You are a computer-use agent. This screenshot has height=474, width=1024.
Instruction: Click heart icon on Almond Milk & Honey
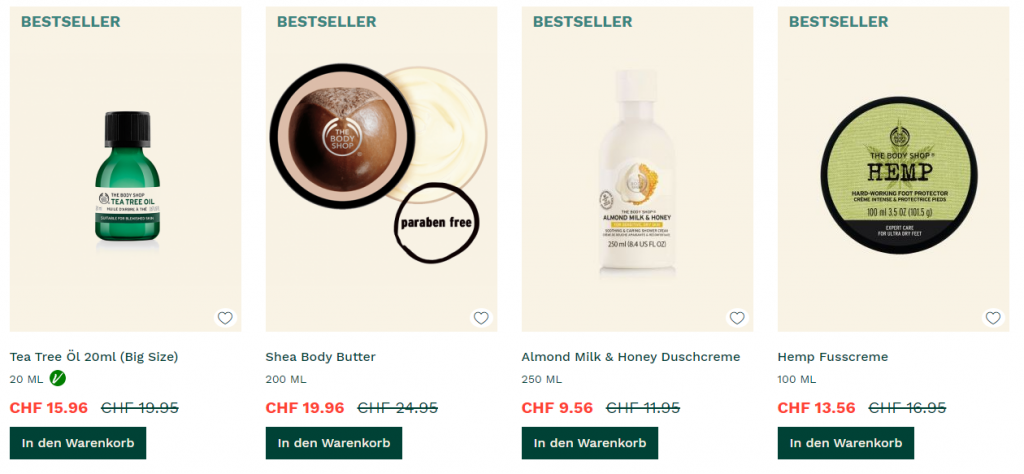(737, 318)
